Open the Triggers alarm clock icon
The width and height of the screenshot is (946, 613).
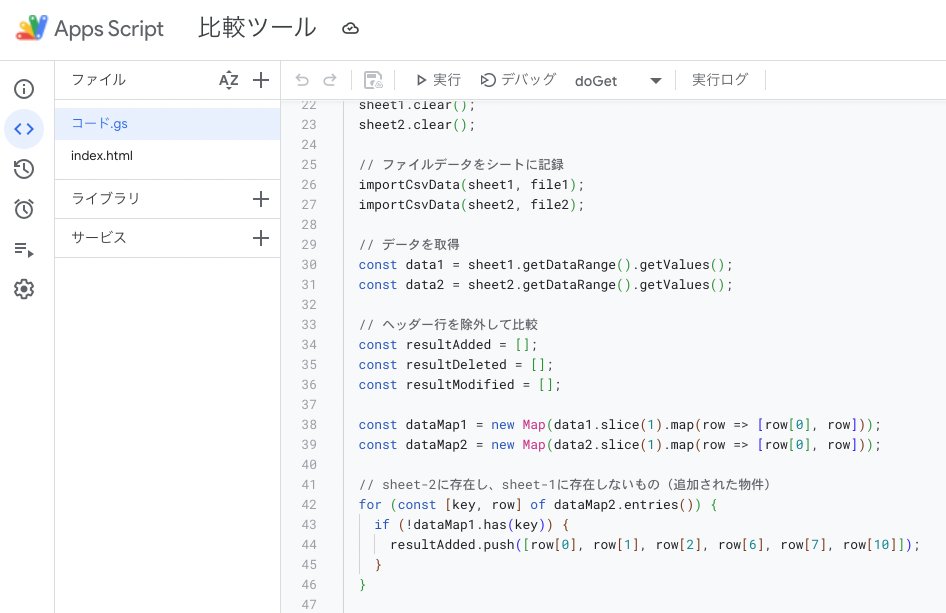[24, 209]
